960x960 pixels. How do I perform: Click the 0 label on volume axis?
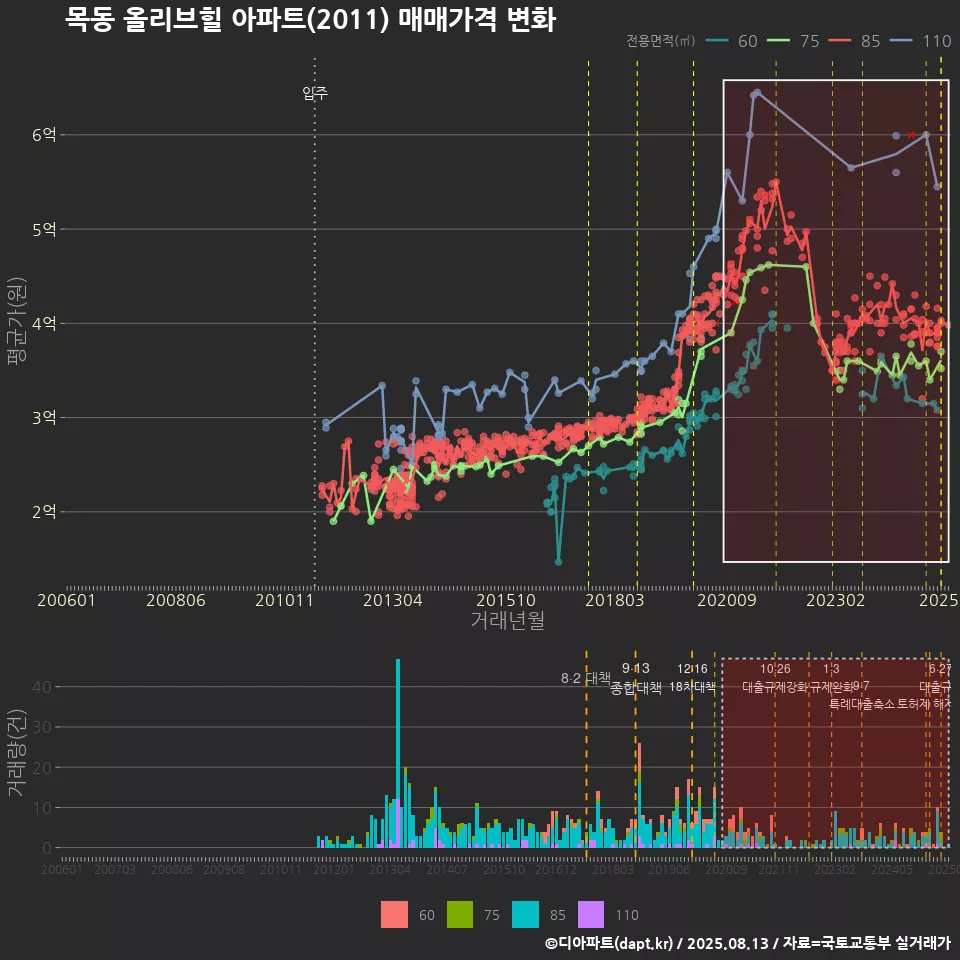[47, 849]
